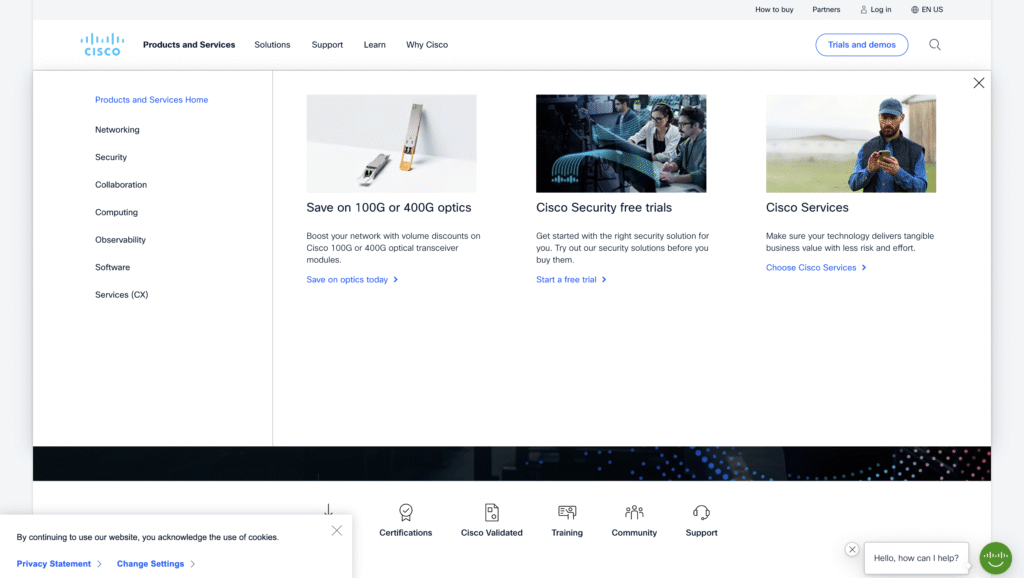The width and height of the screenshot is (1024, 578).
Task: Open the Support navigation menu
Action: coord(327,45)
